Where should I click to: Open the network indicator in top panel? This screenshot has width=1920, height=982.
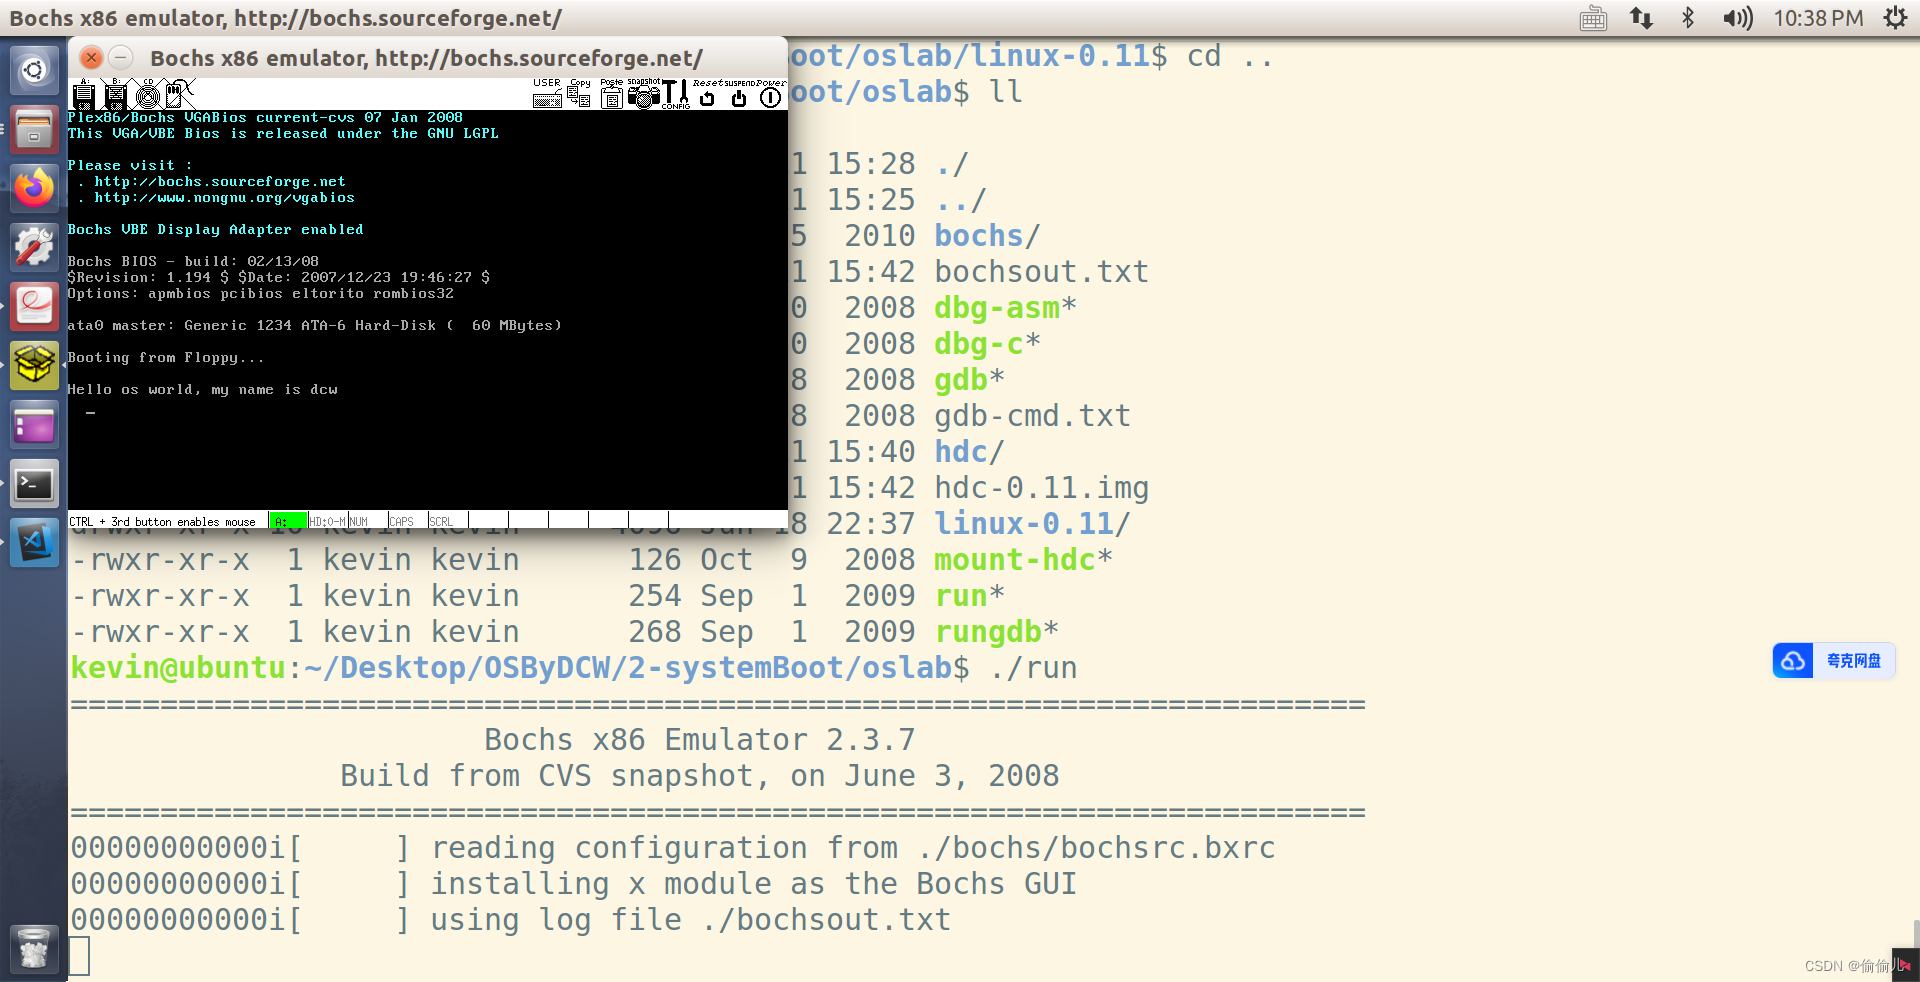pyautogui.click(x=1641, y=18)
